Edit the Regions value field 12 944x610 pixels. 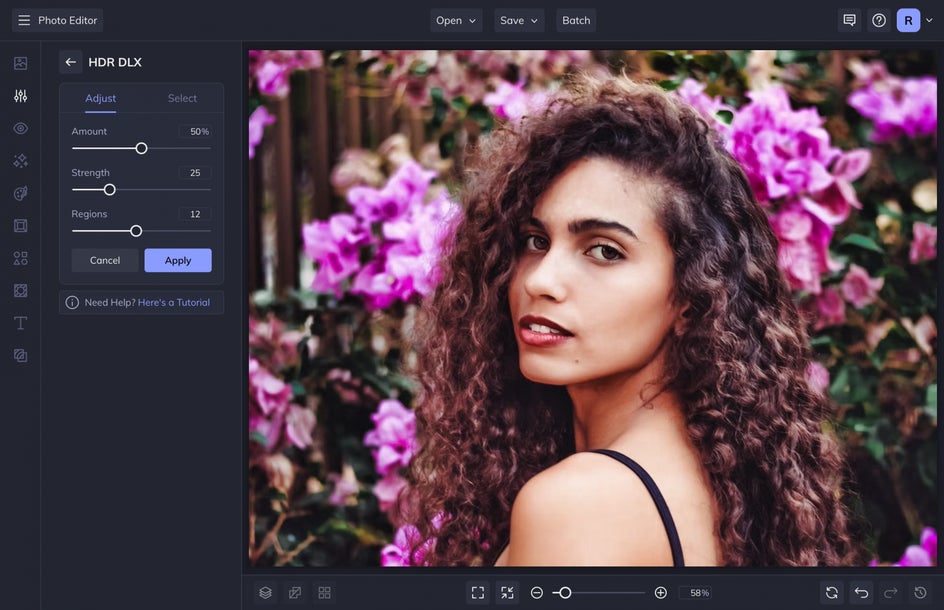point(195,214)
